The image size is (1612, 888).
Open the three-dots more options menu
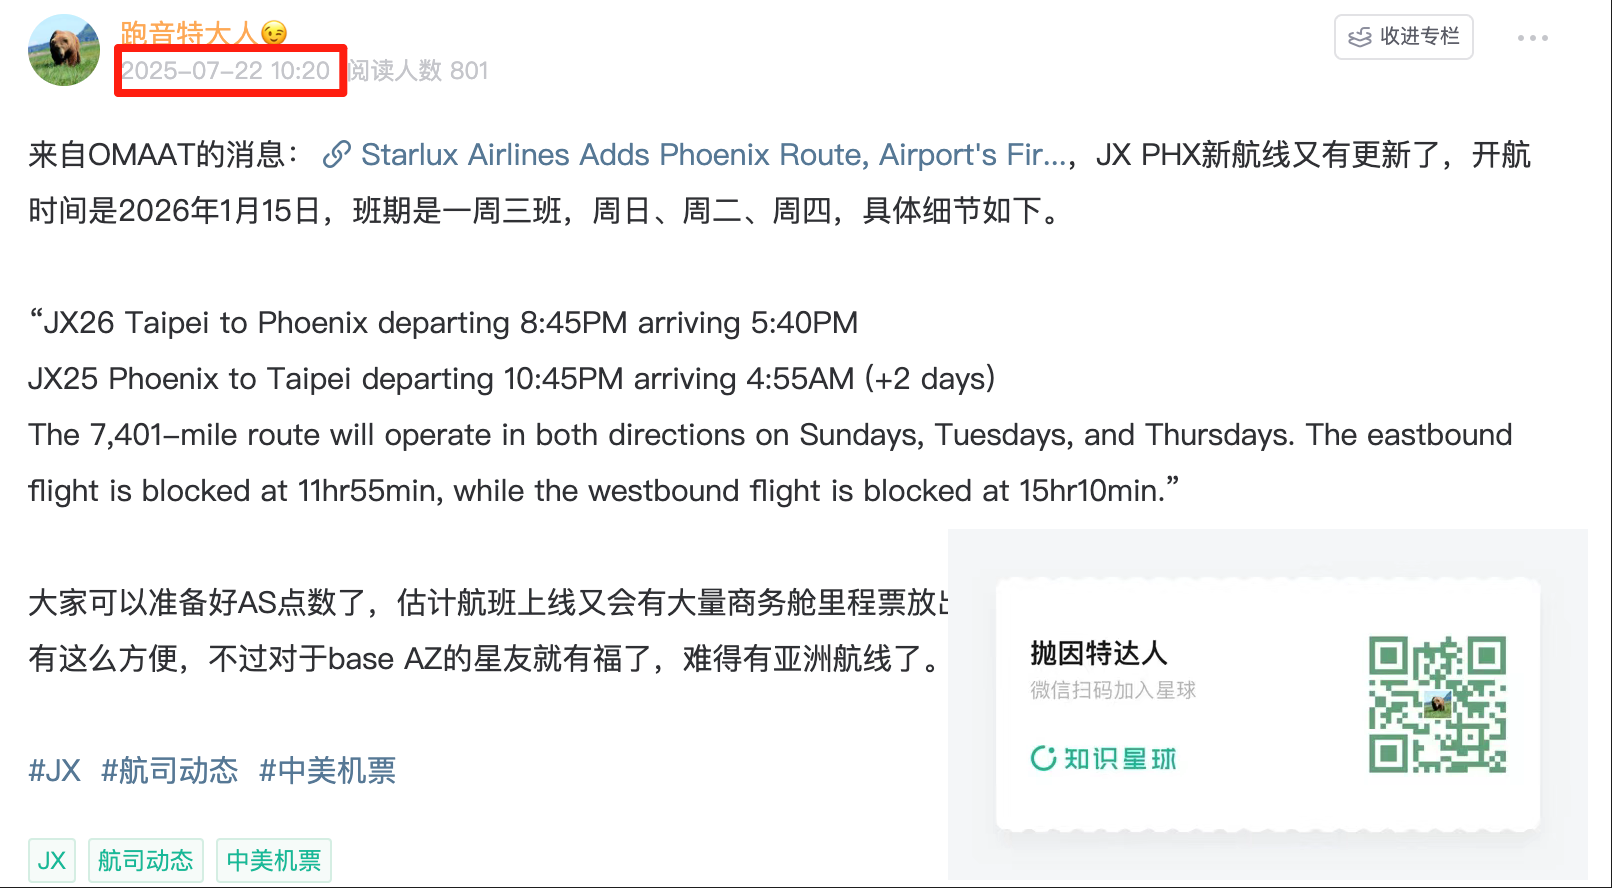pyautogui.click(x=1532, y=38)
